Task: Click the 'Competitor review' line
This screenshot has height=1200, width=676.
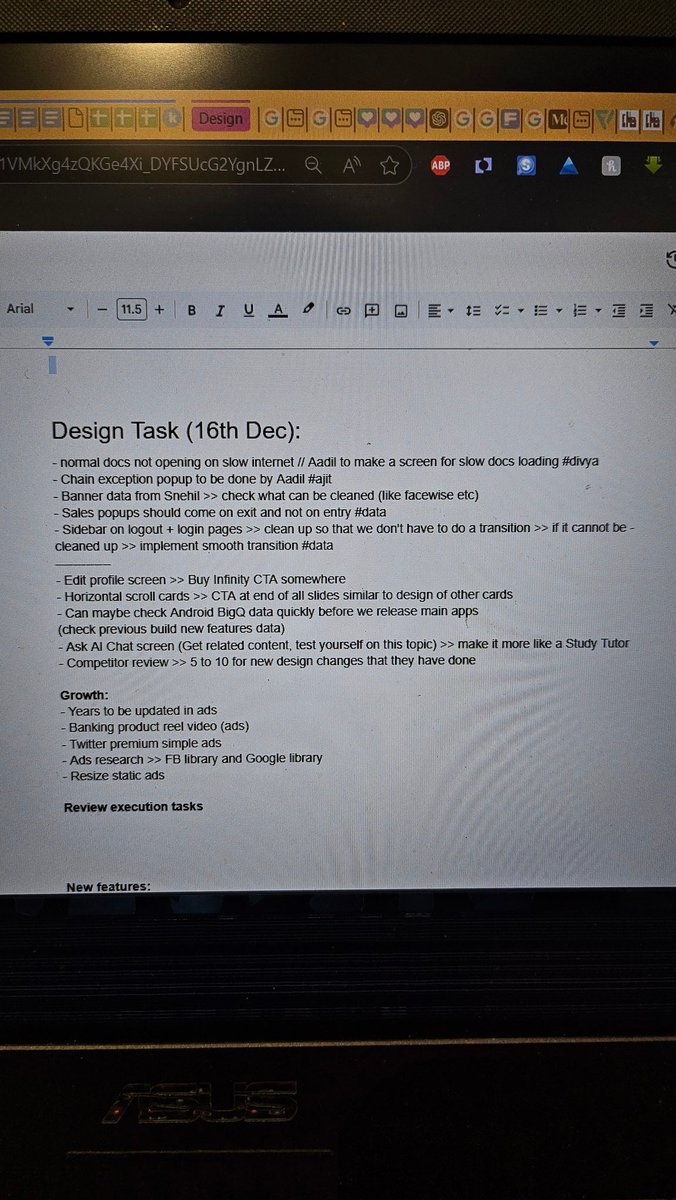Action: point(267,661)
